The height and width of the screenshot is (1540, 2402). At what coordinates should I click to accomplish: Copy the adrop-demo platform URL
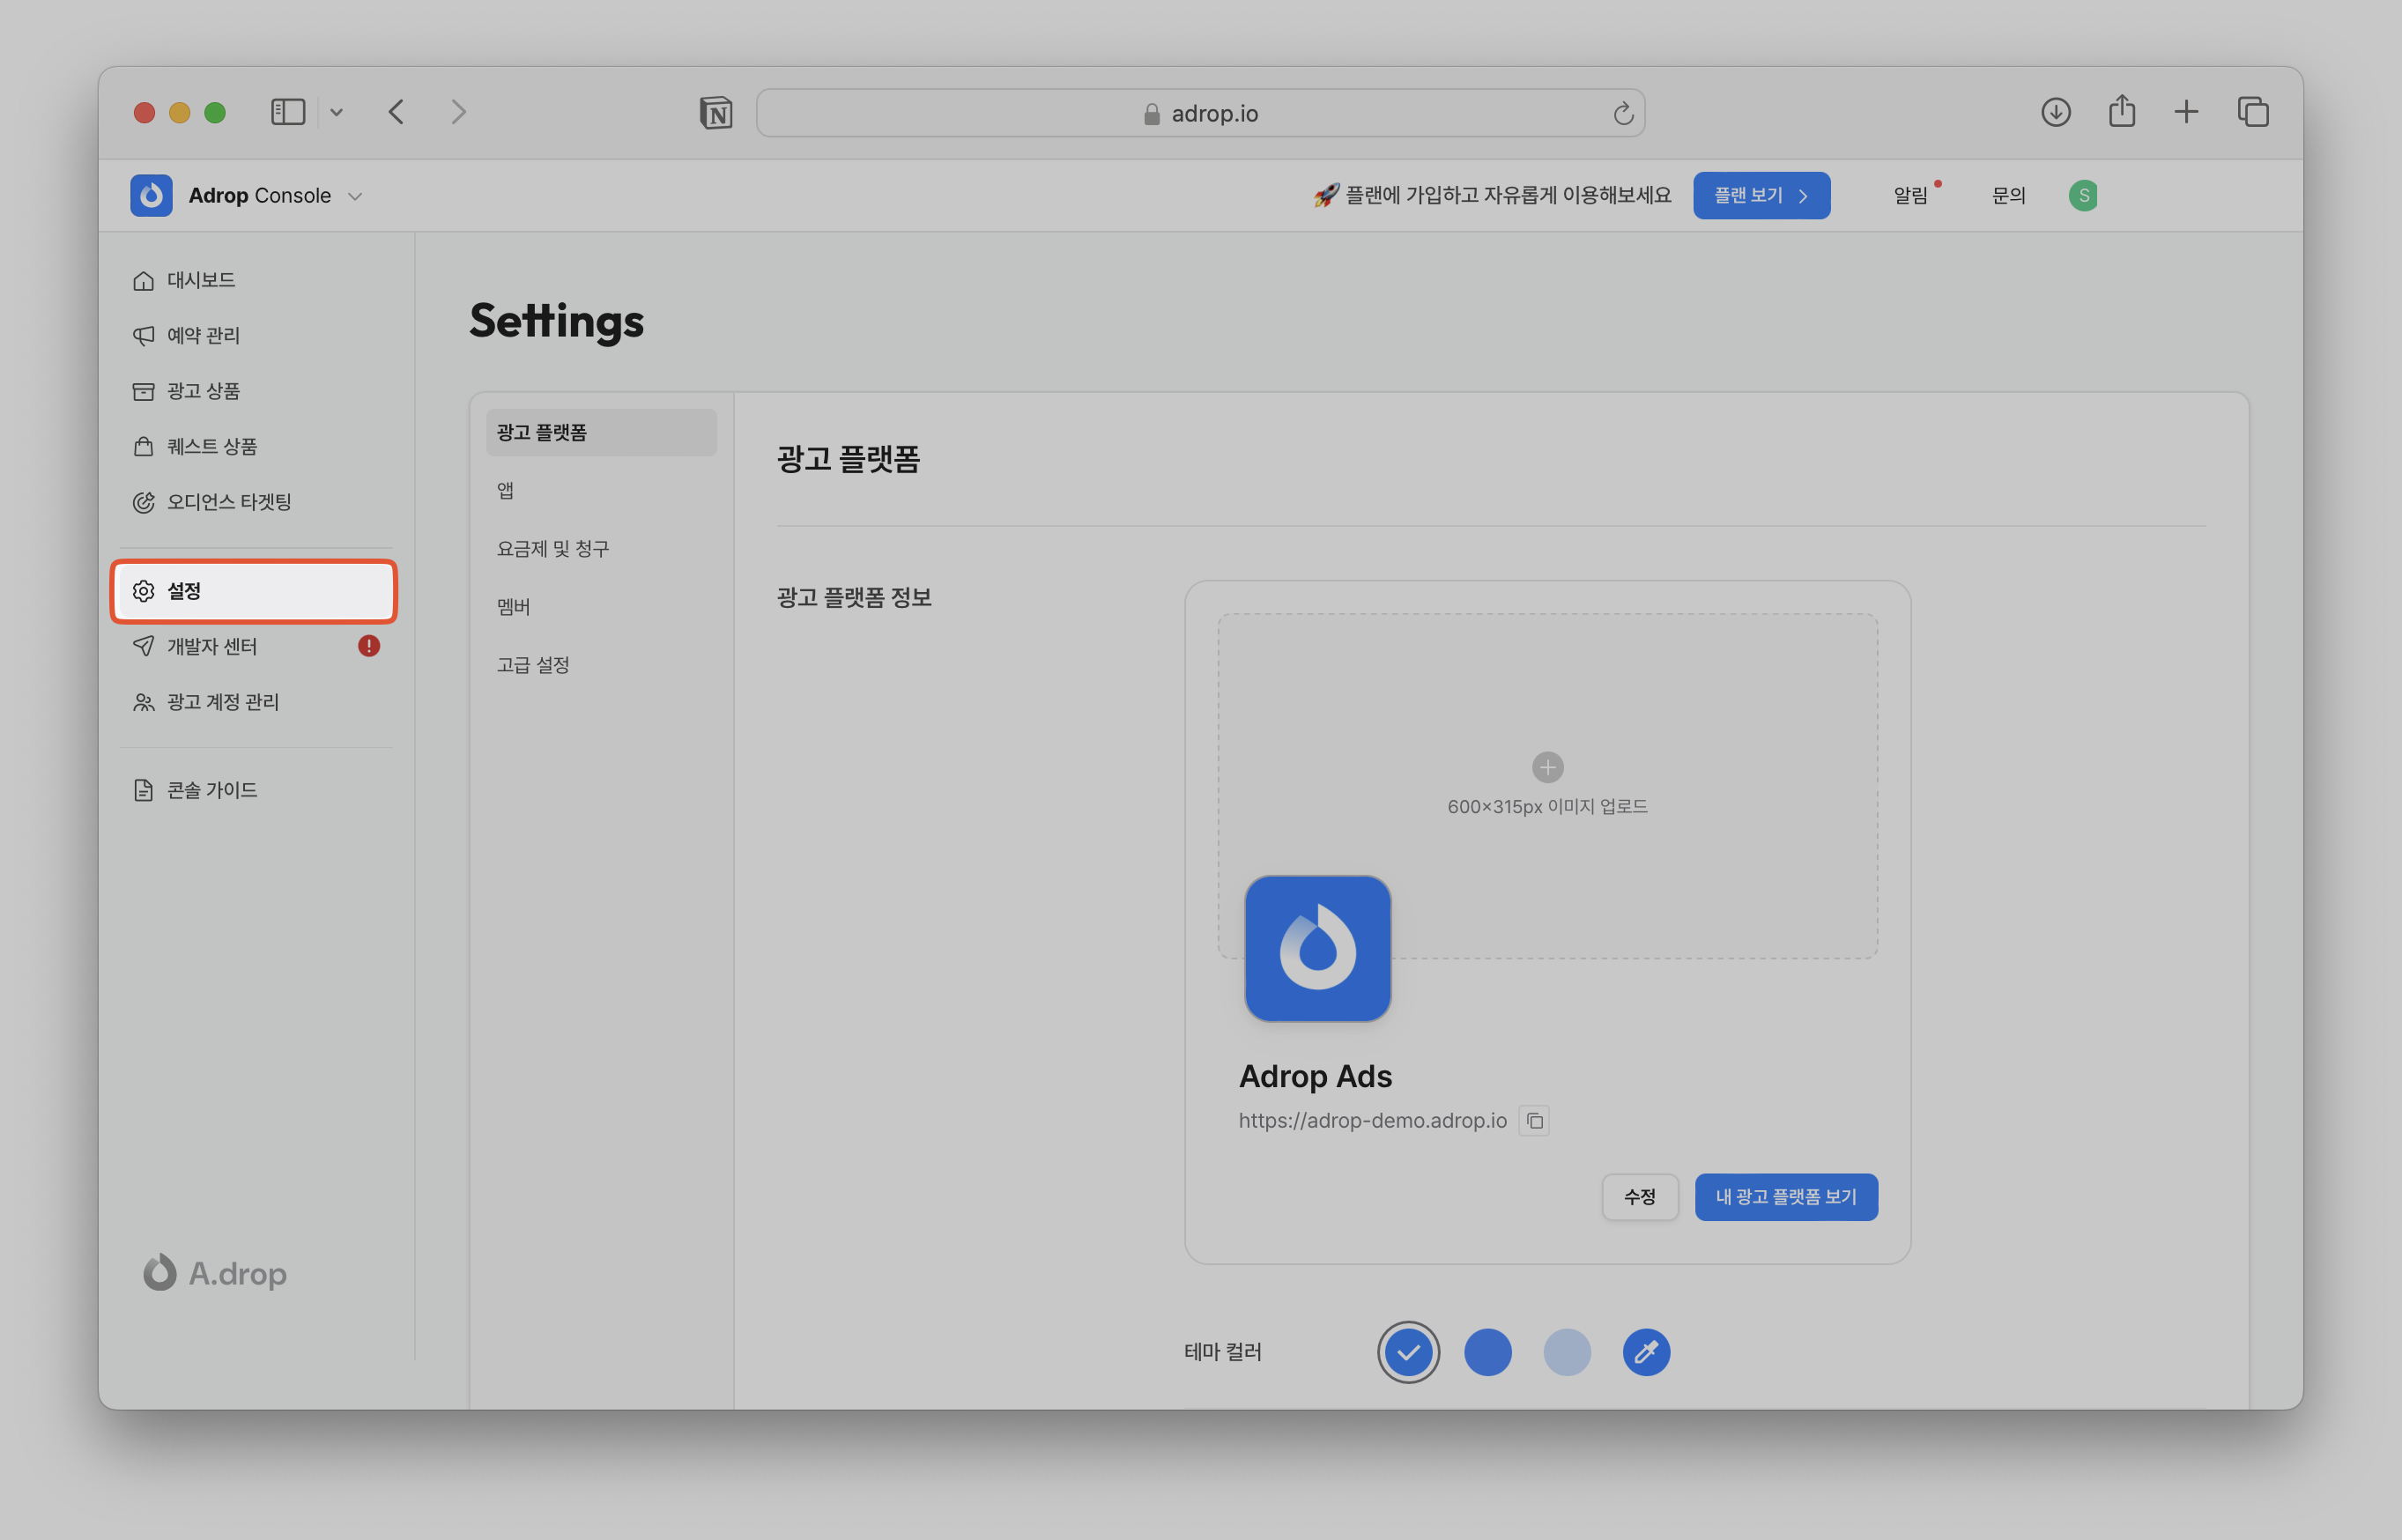[x=1534, y=1121]
